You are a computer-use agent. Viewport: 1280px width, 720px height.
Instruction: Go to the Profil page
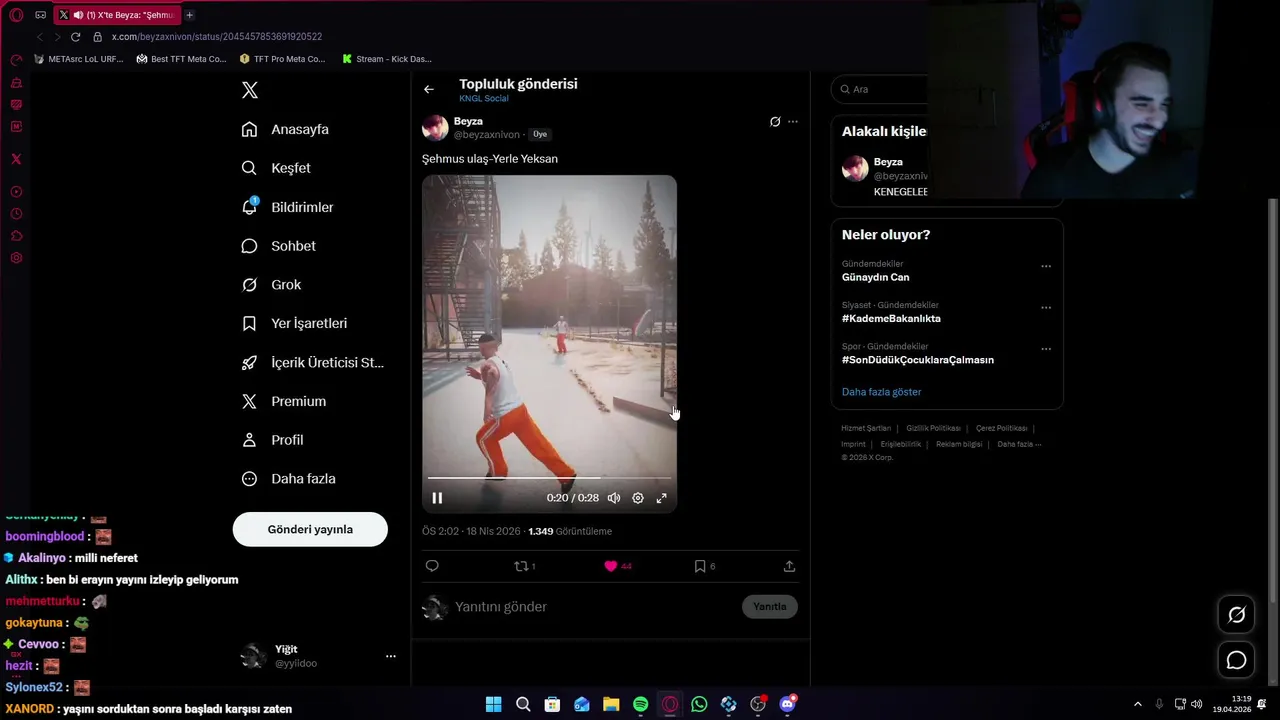(x=272, y=440)
